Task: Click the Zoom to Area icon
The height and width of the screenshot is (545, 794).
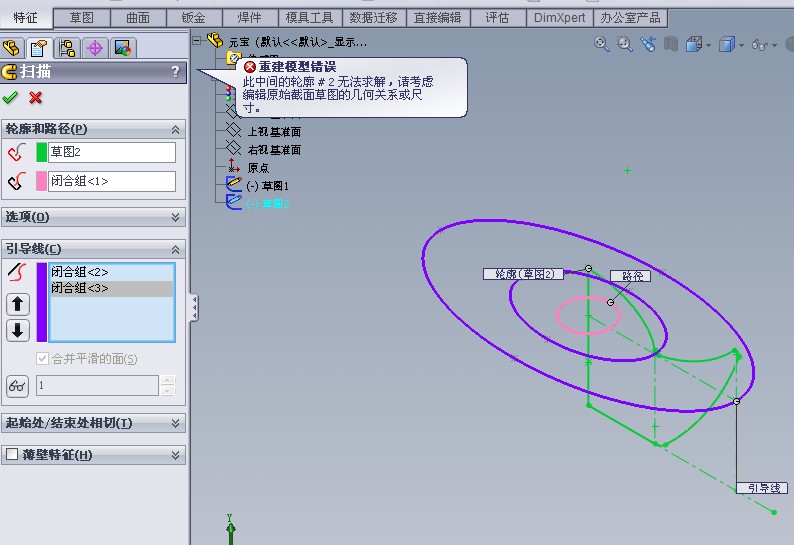Action: 624,45
